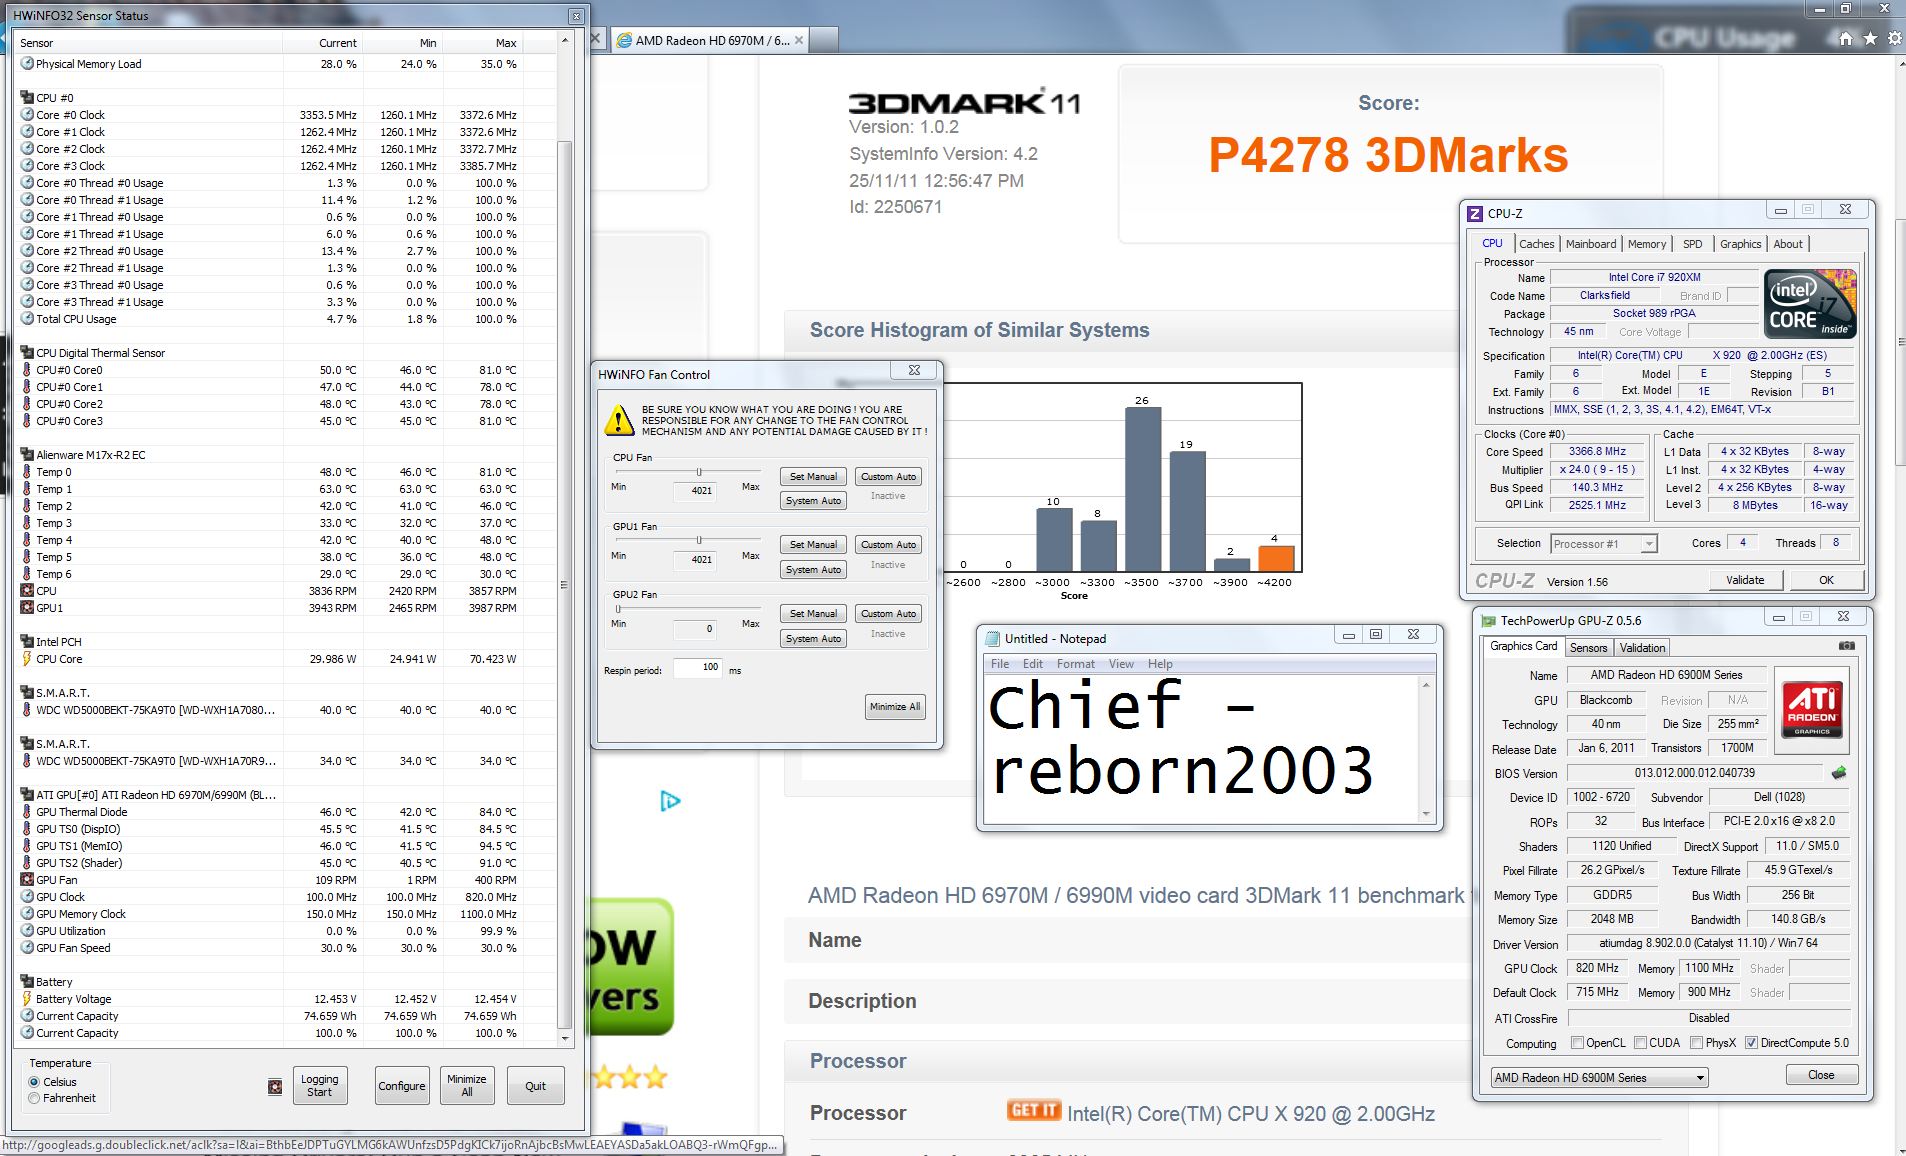Open the Memory tab in CPU-Z

(x=1646, y=244)
